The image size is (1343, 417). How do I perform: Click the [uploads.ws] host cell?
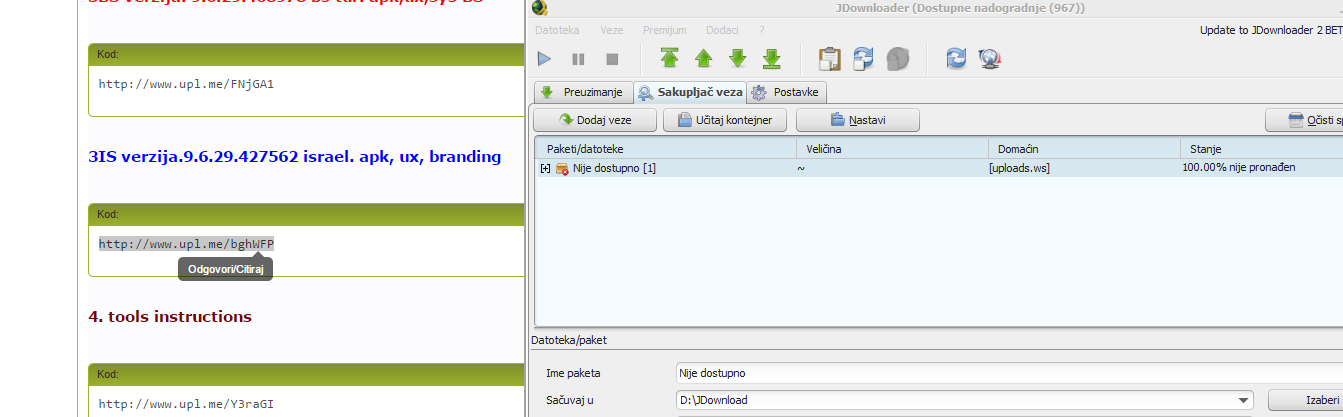[x=1019, y=168]
